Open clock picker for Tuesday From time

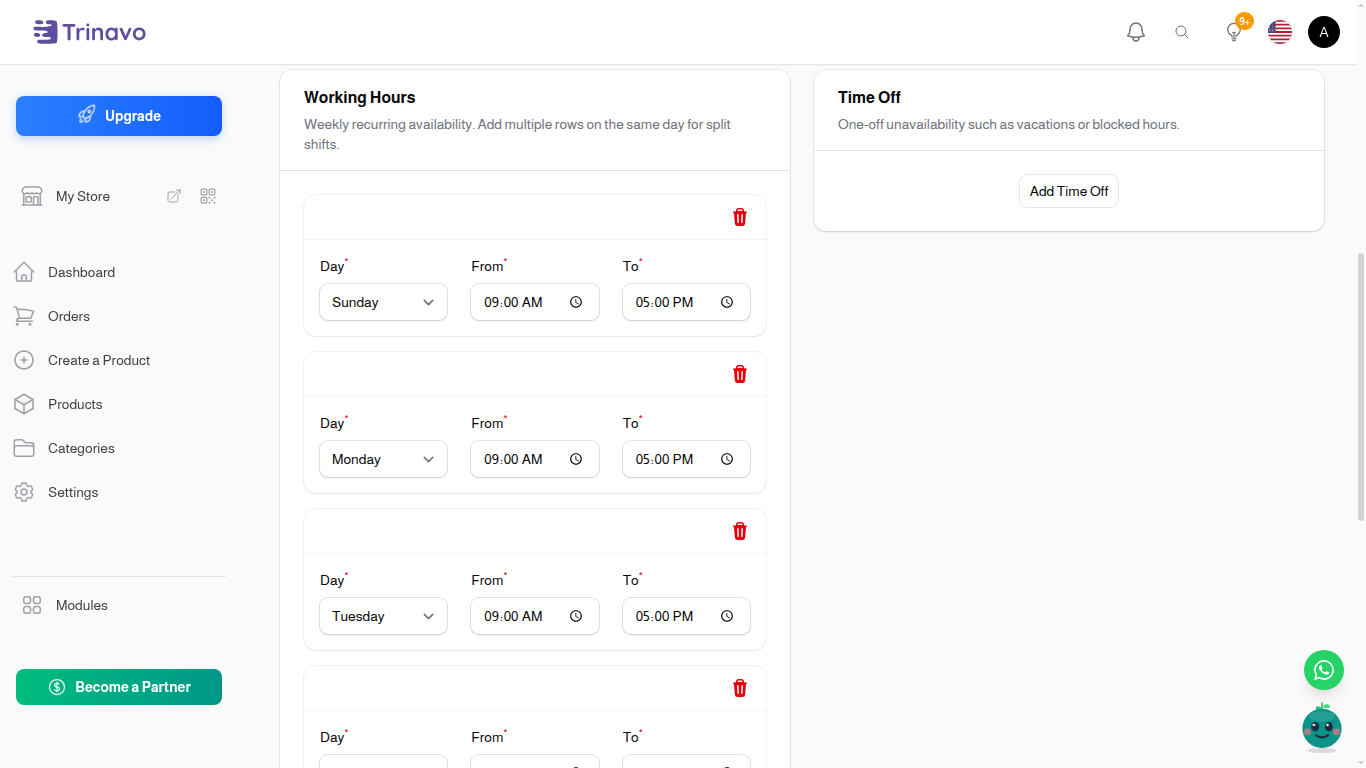click(576, 616)
